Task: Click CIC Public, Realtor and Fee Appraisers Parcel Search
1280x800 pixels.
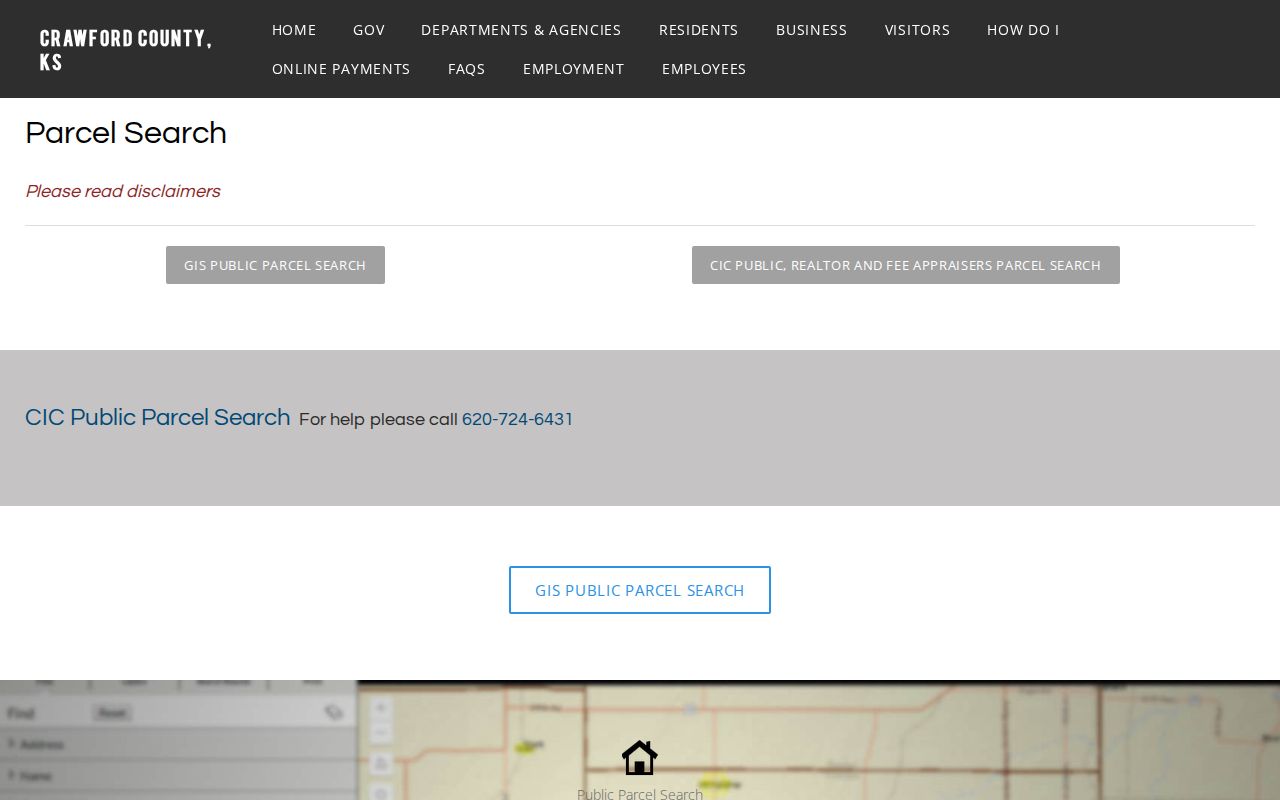Action: (906, 265)
